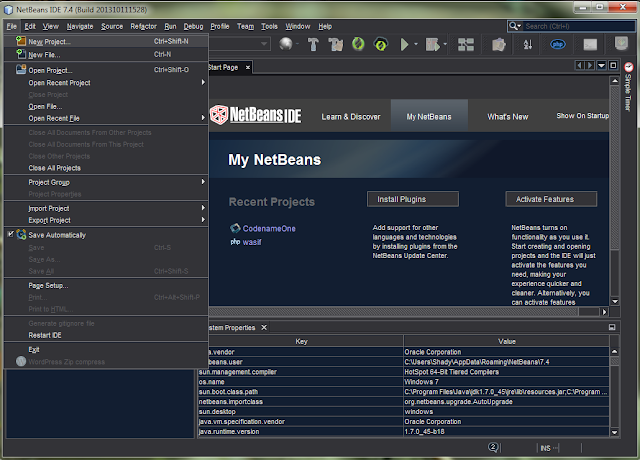Click the Search (Ctrl+I) input field
This screenshot has height=460, width=640.
tap(578, 26)
